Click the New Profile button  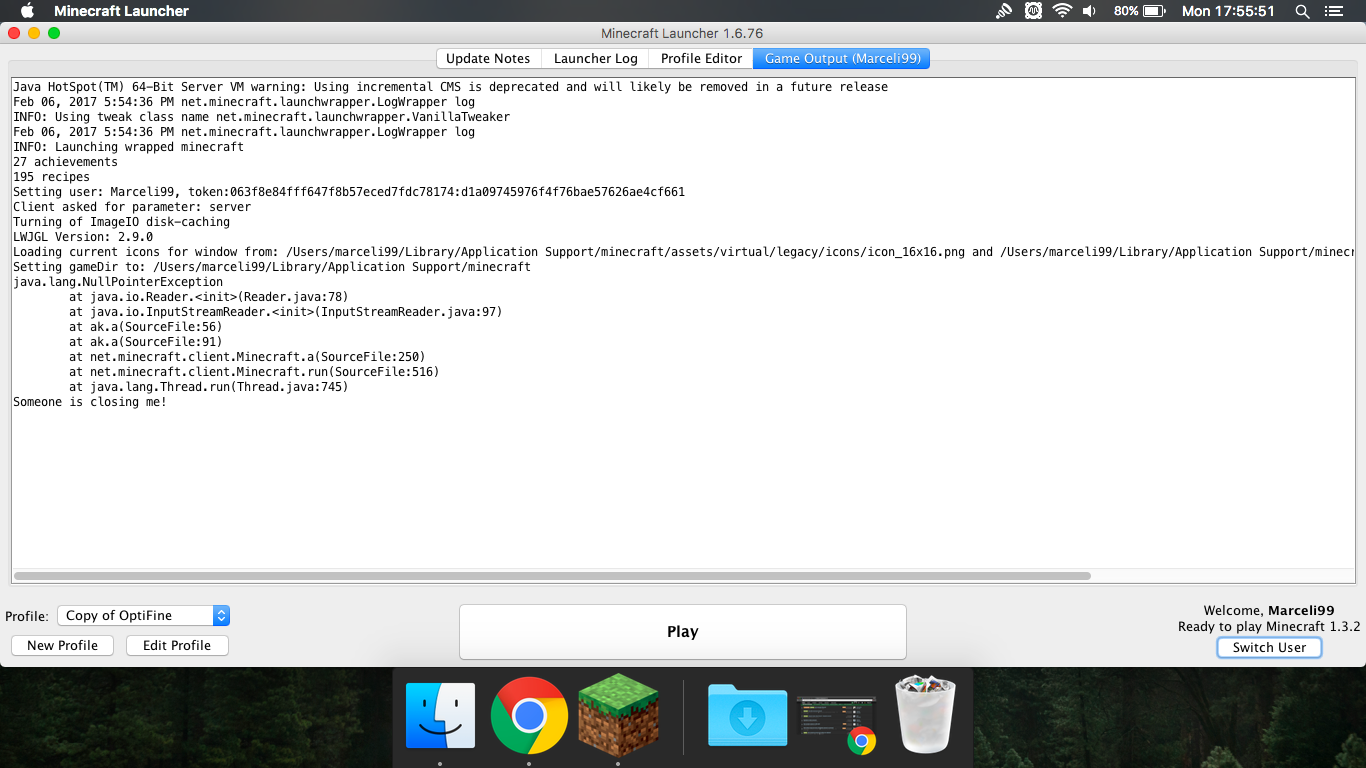[x=62, y=645]
